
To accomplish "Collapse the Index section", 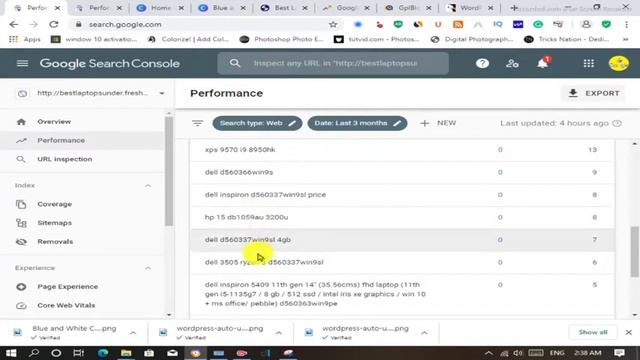I will point(148,186).
